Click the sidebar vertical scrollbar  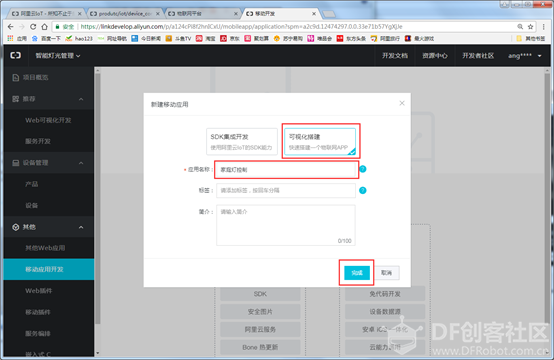pos(98,198)
